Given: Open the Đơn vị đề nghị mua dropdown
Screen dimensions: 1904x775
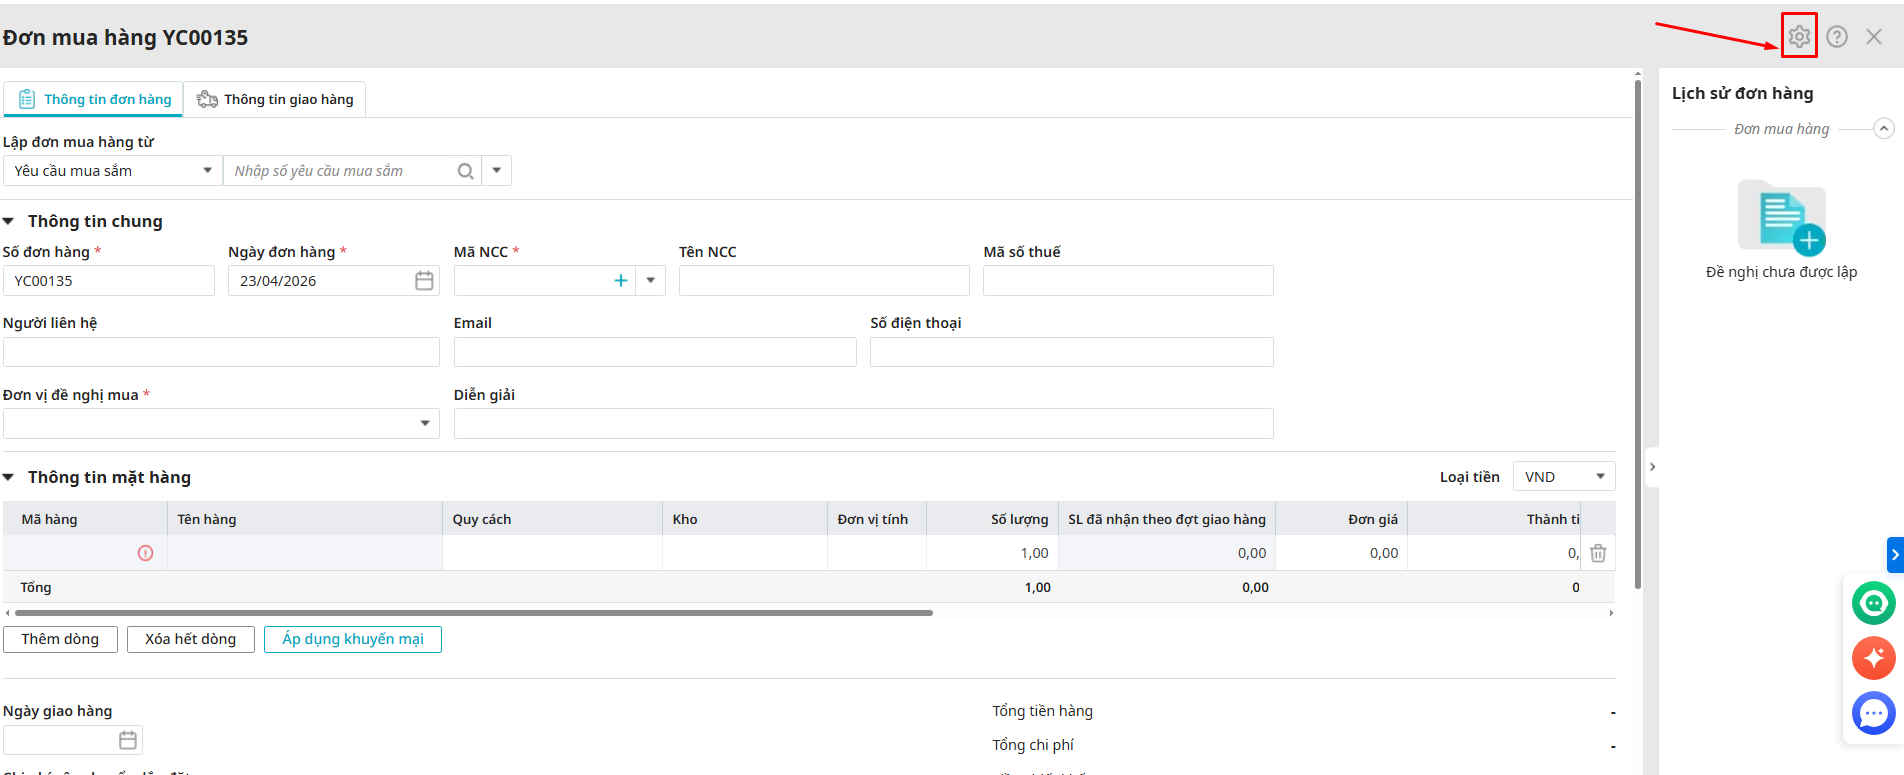Looking at the screenshot, I should pyautogui.click(x=425, y=424).
